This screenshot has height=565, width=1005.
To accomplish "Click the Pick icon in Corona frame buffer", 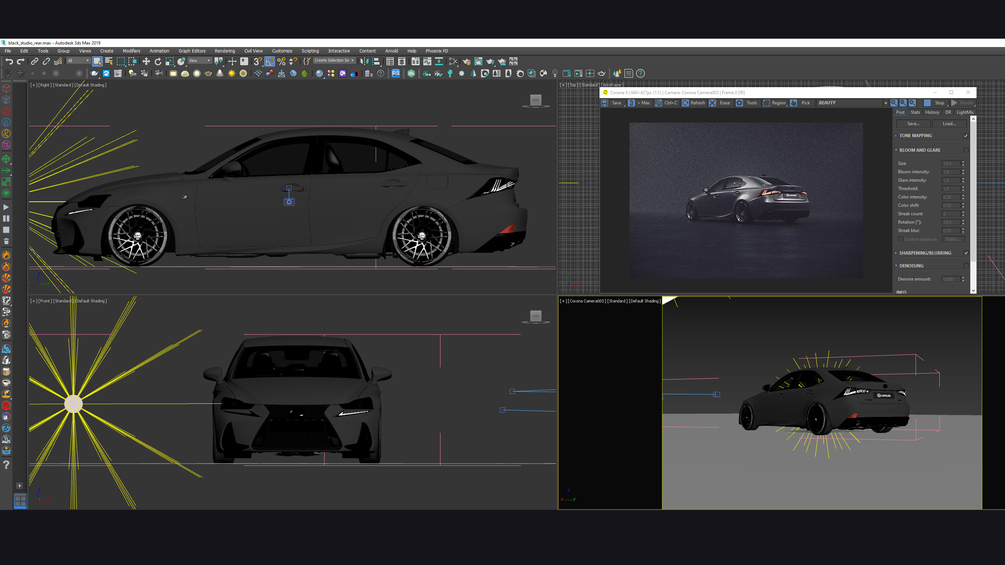I will coord(794,103).
